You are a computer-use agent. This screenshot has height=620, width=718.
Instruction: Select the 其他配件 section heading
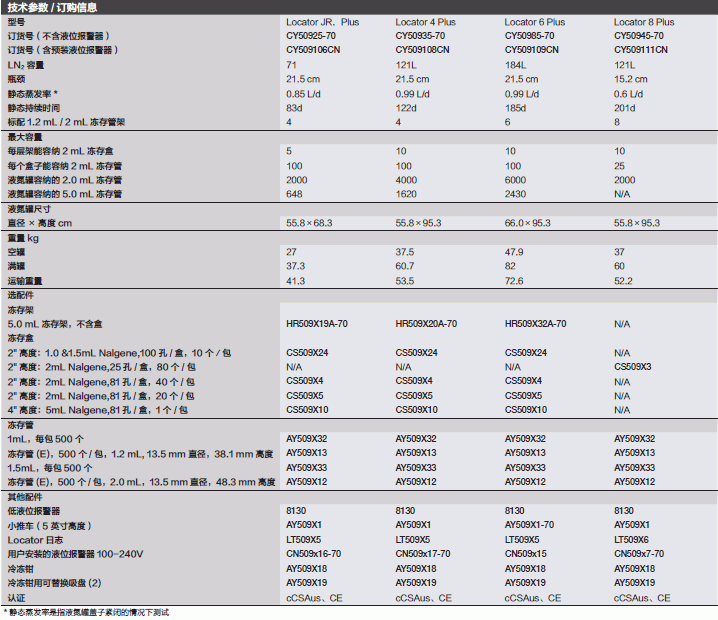25,497
